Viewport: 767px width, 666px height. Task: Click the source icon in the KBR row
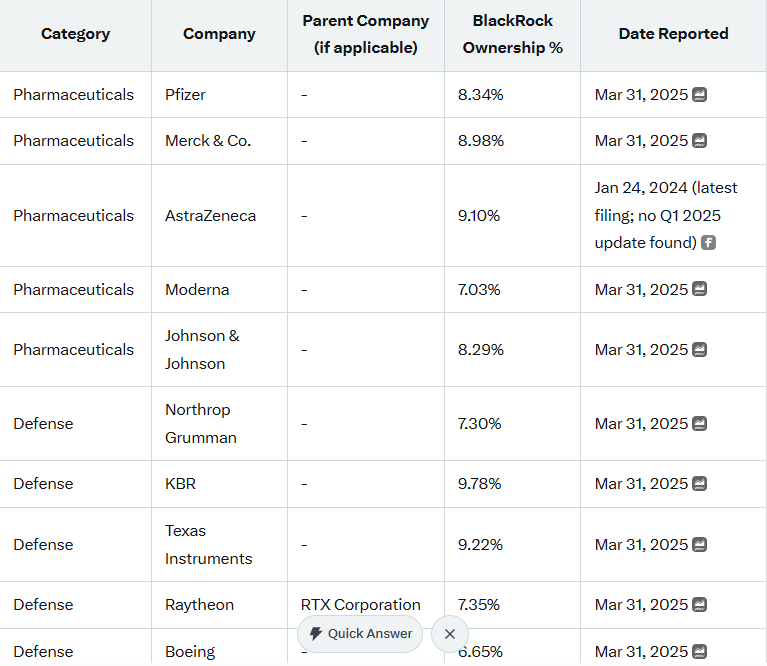tap(700, 484)
